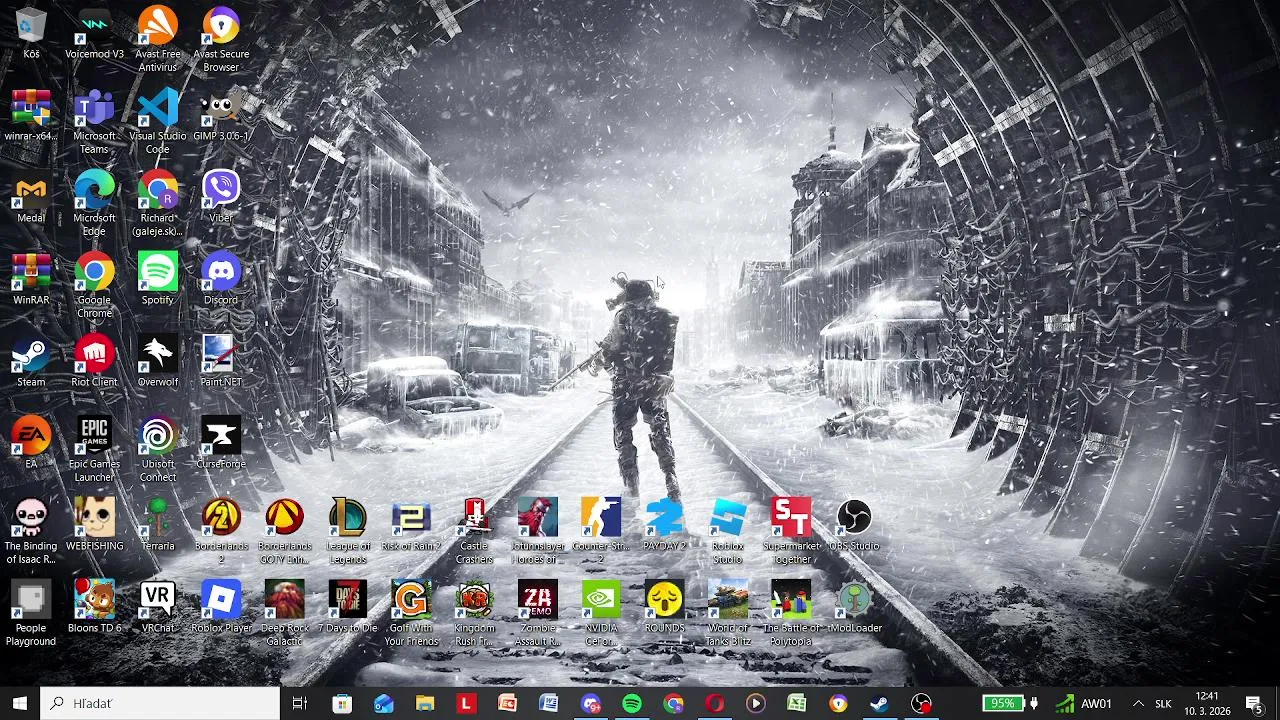Open Epic Games Launcher shortcut
This screenshot has width=1280, height=720.
point(94,449)
